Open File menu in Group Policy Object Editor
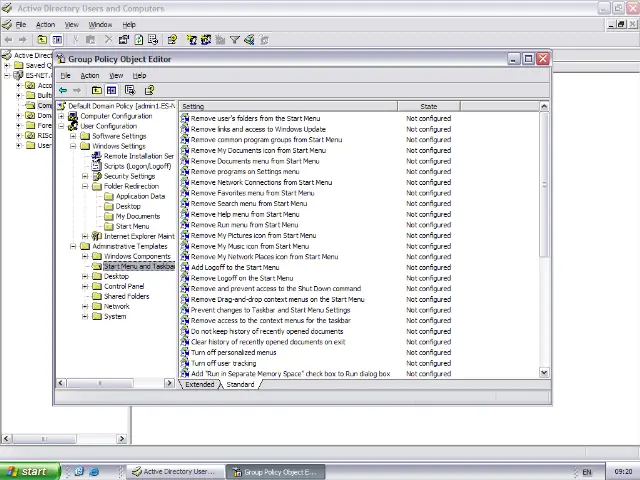Image resolution: width=640 pixels, height=480 pixels. [65, 76]
